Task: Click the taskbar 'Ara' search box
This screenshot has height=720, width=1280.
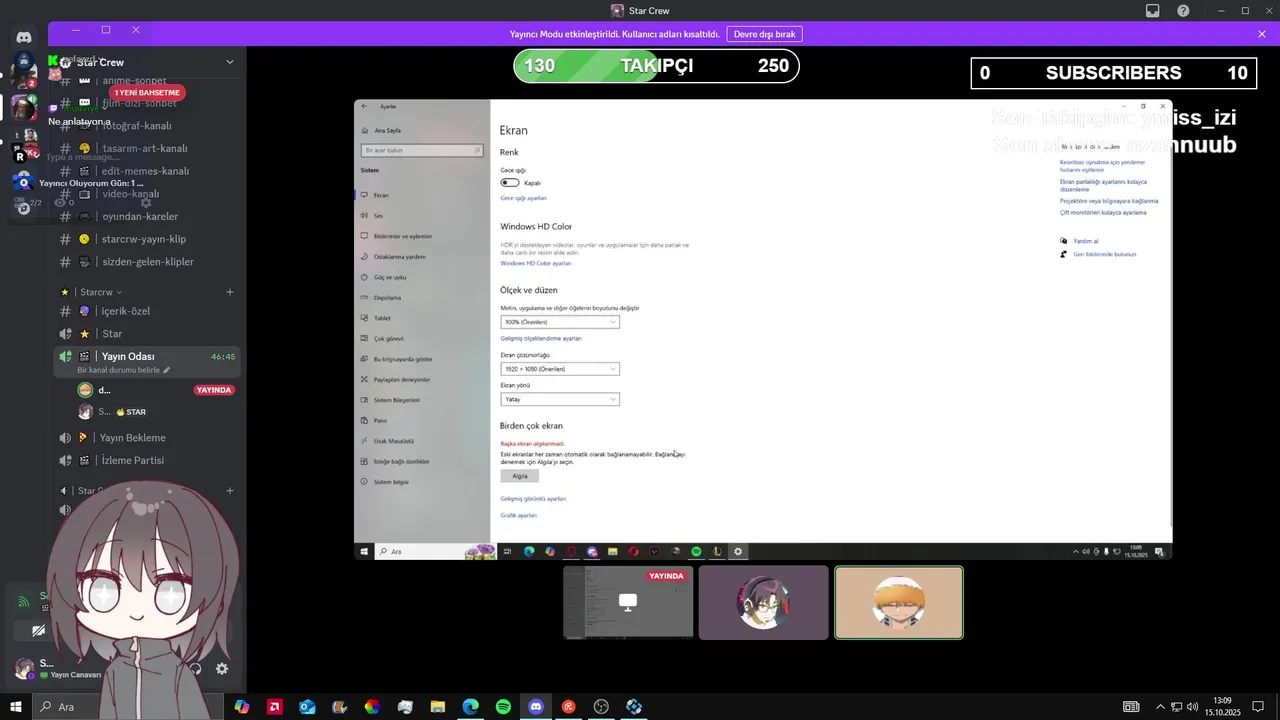Action: (128, 707)
